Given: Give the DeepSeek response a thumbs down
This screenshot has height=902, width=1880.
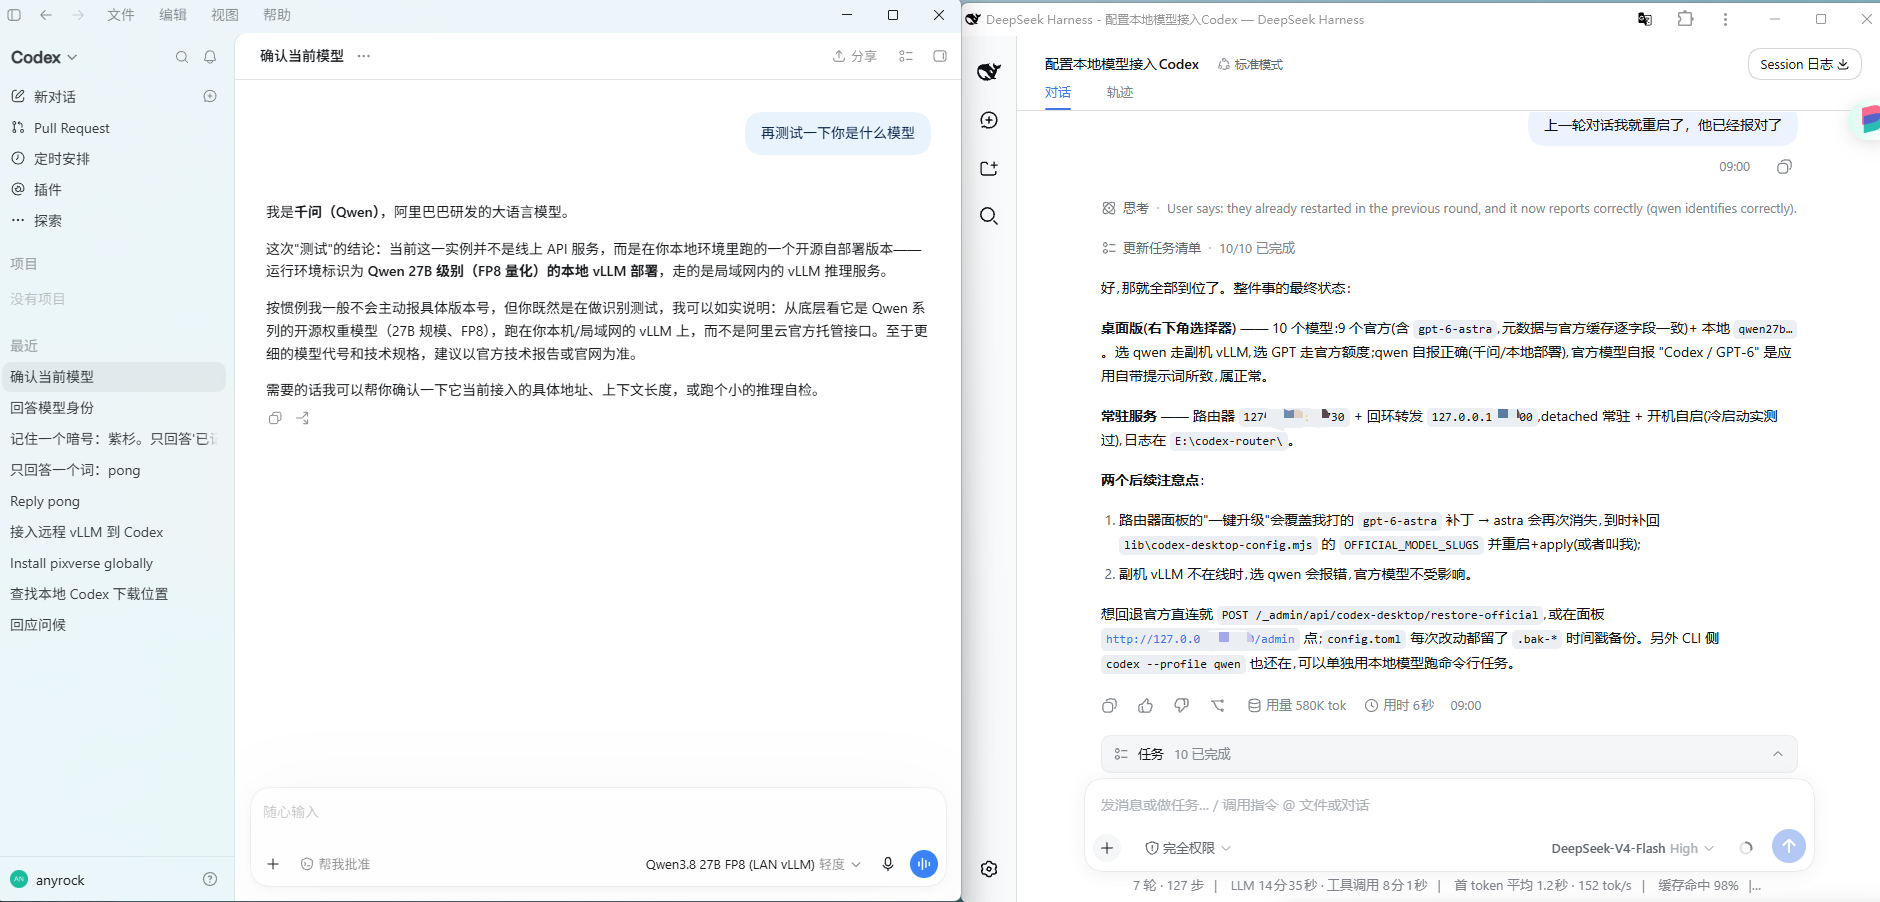Looking at the screenshot, I should [x=1181, y=706].
